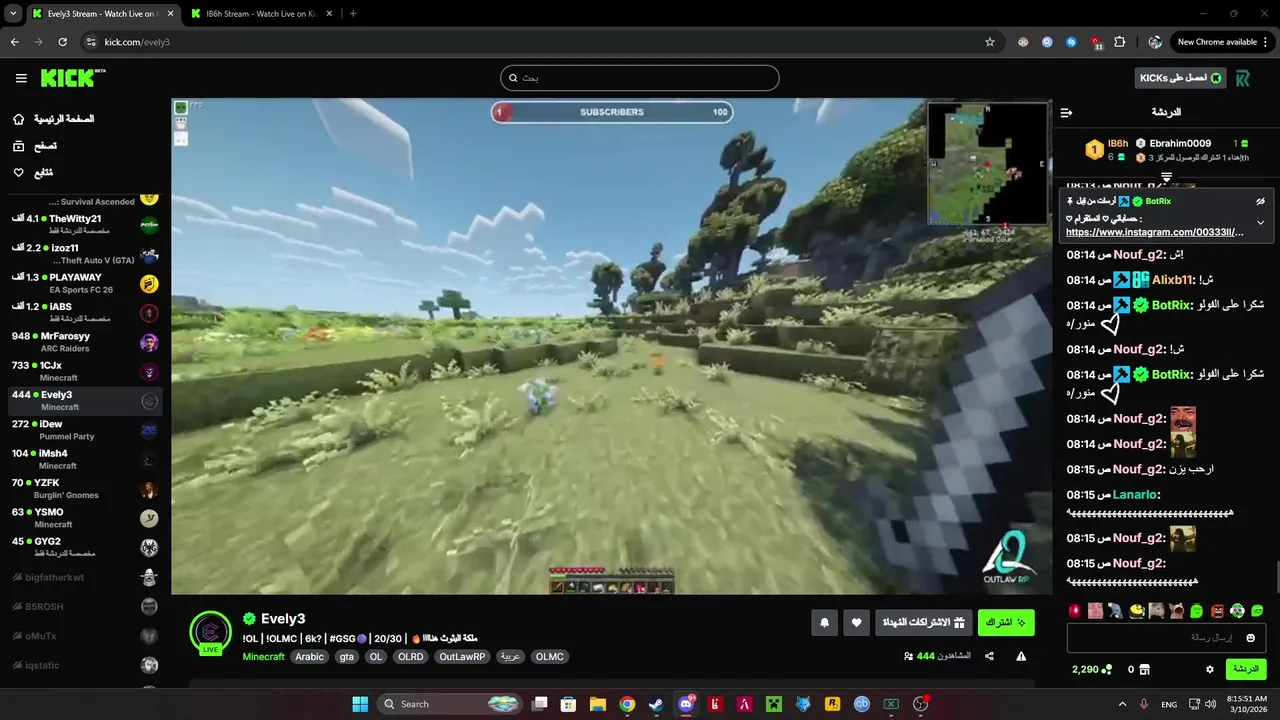
Task: Unpin the BotRix pinned message icon
Action: click(x=1261, y=201)
